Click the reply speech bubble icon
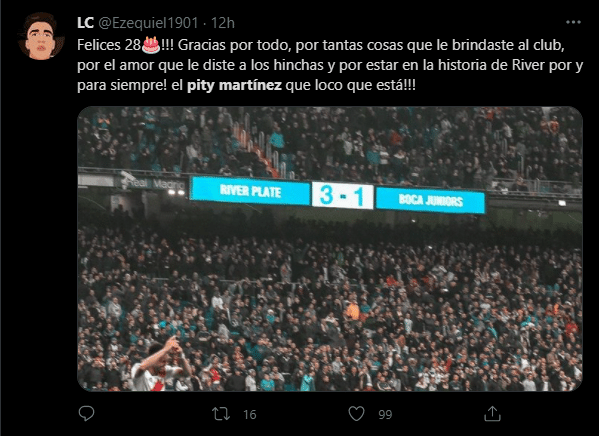Viewport: 599px width, 436px height. [86, 413]
